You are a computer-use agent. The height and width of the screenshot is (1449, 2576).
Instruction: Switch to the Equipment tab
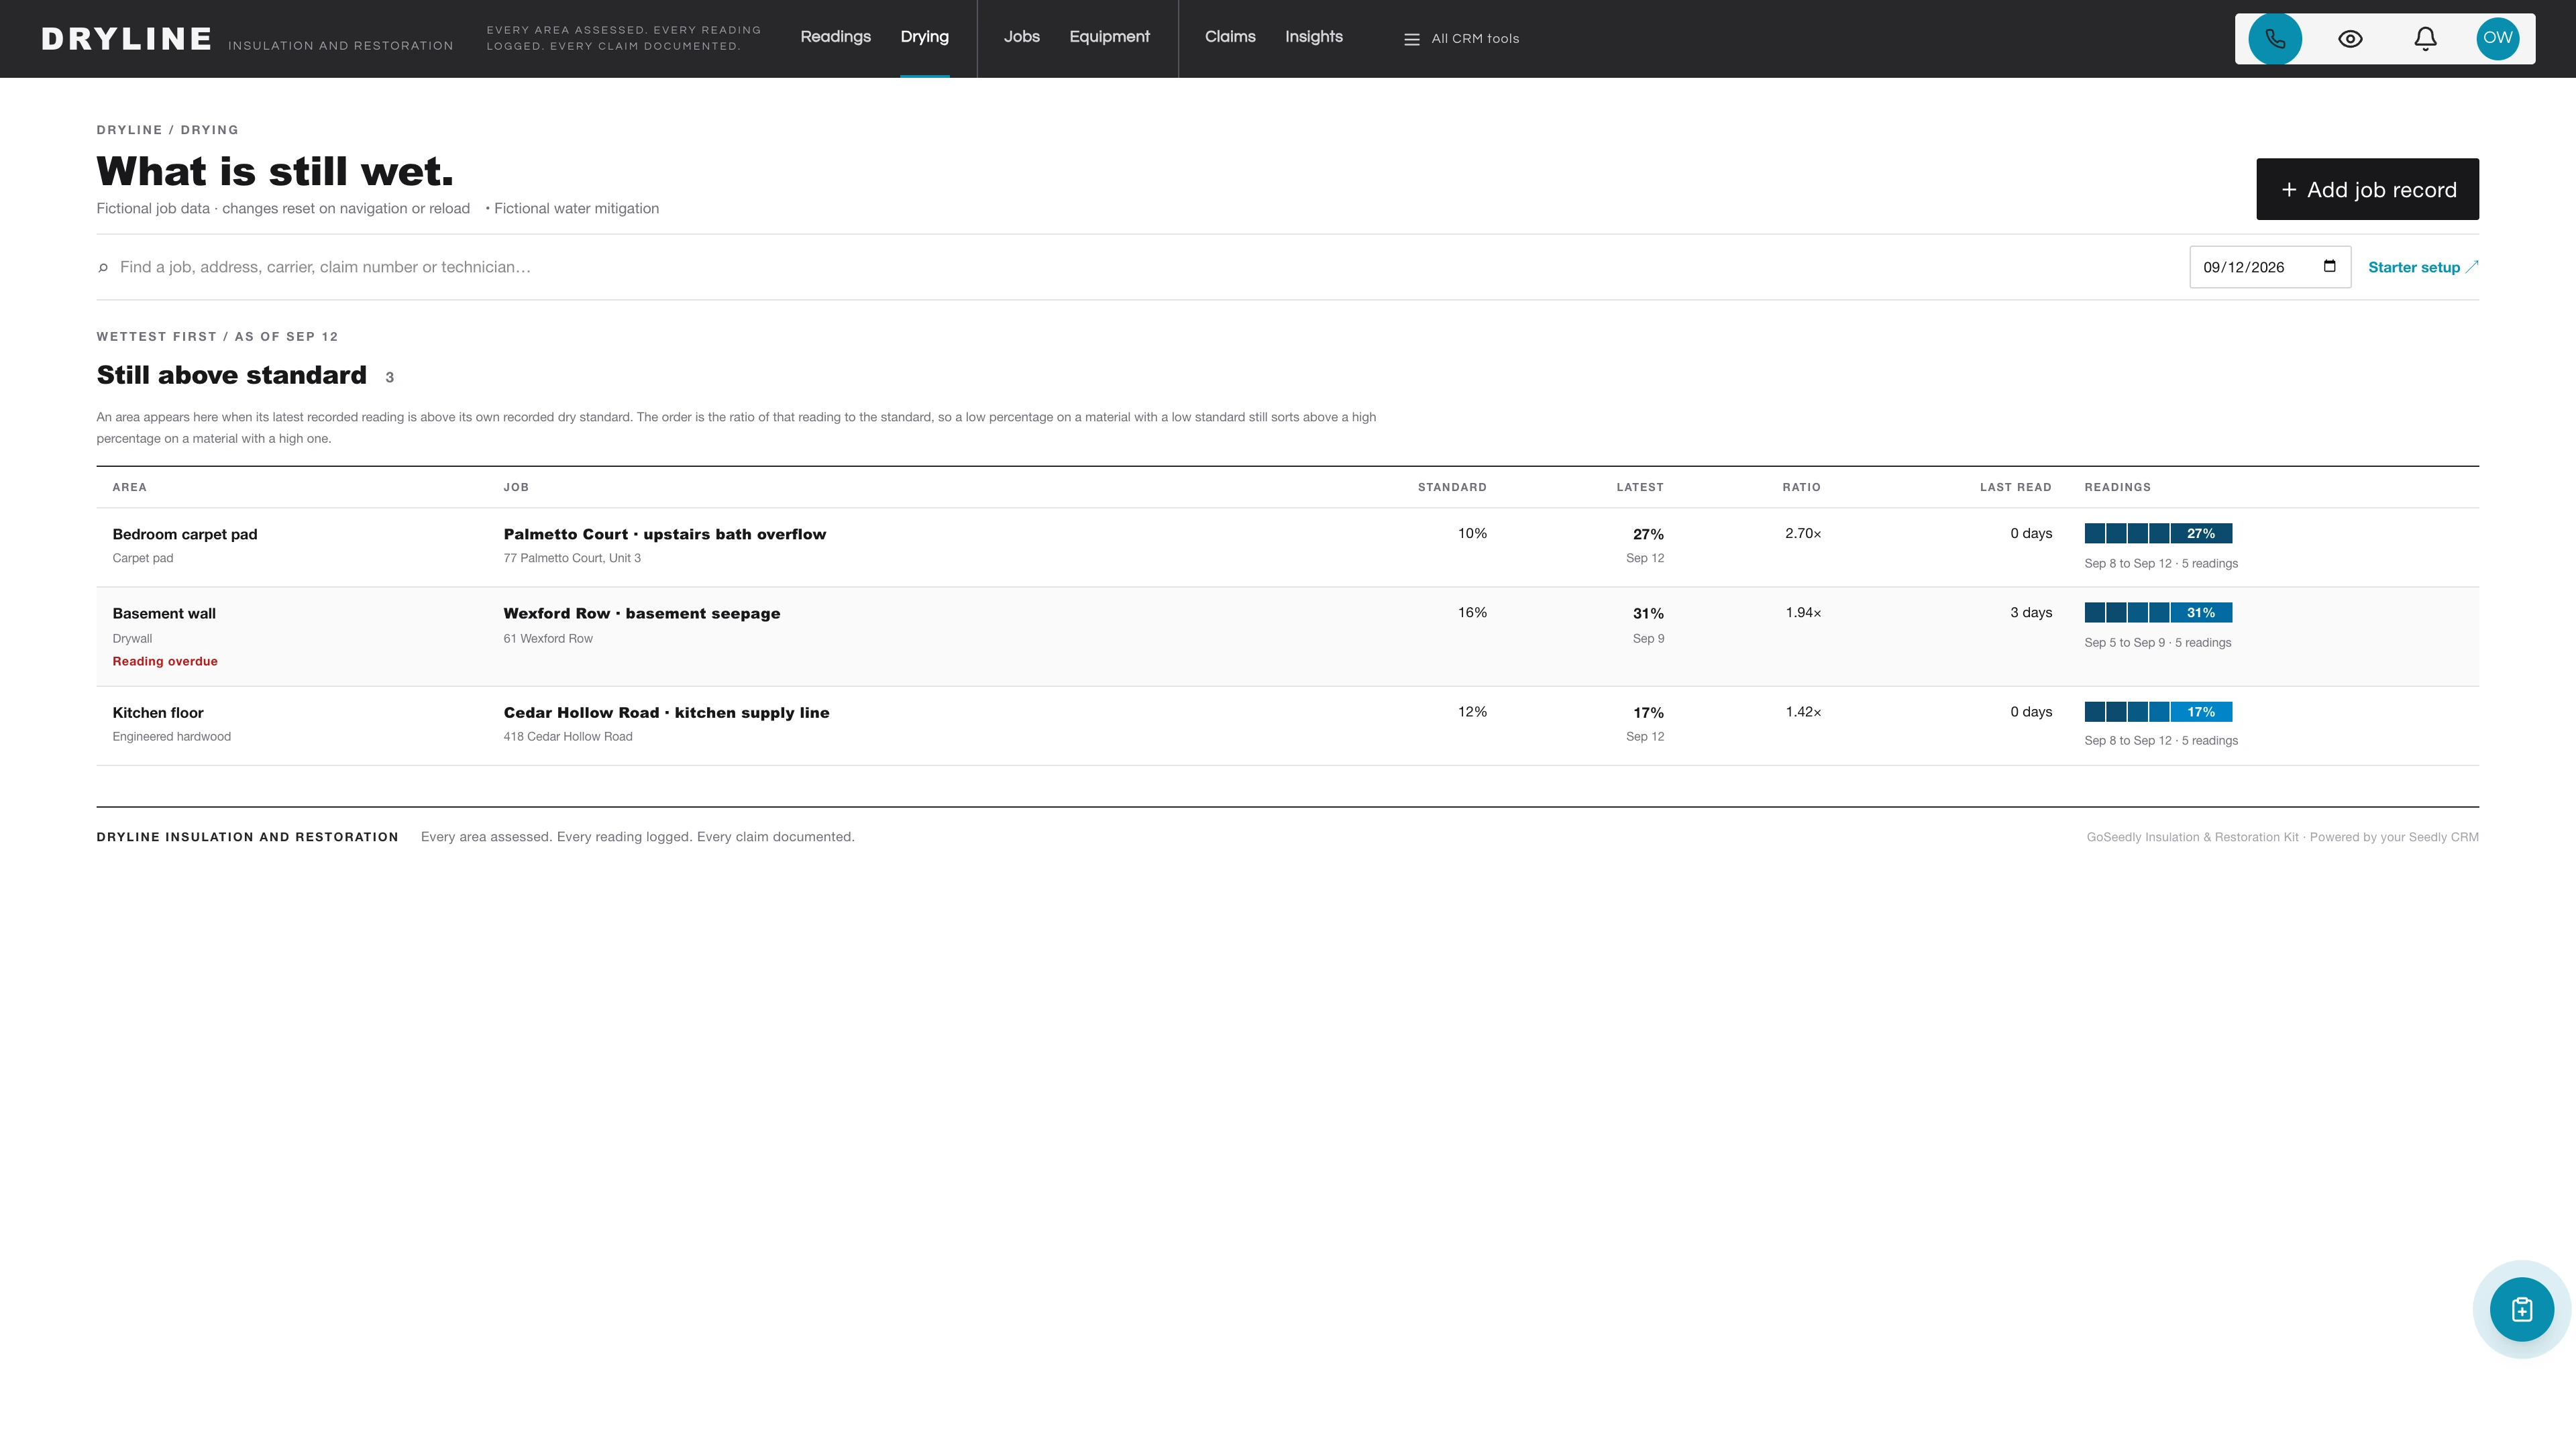1109,37
